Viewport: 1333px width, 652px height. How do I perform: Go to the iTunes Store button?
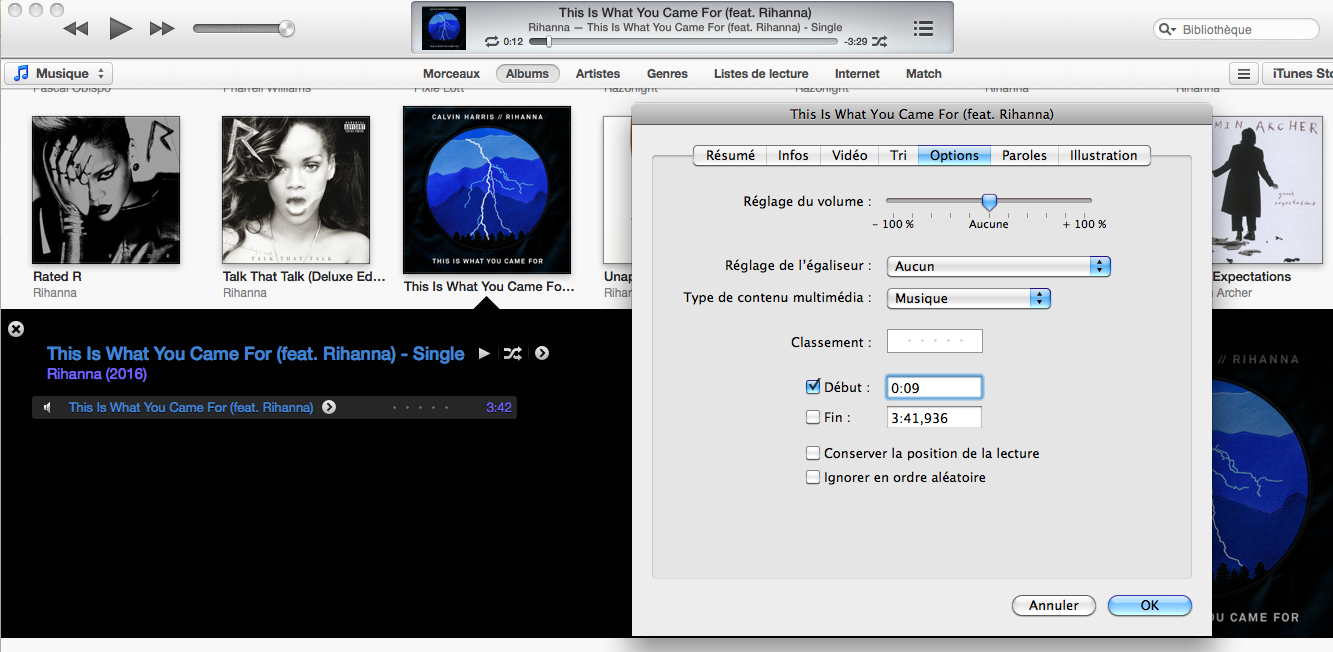1298,73
